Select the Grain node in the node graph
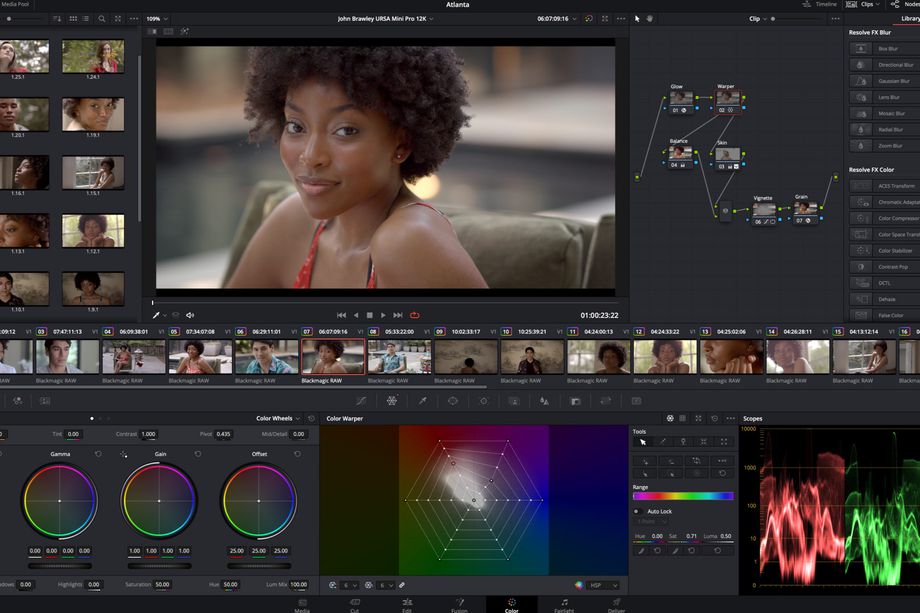The height and width of the screenshot is (613, 920). point(806,210)
